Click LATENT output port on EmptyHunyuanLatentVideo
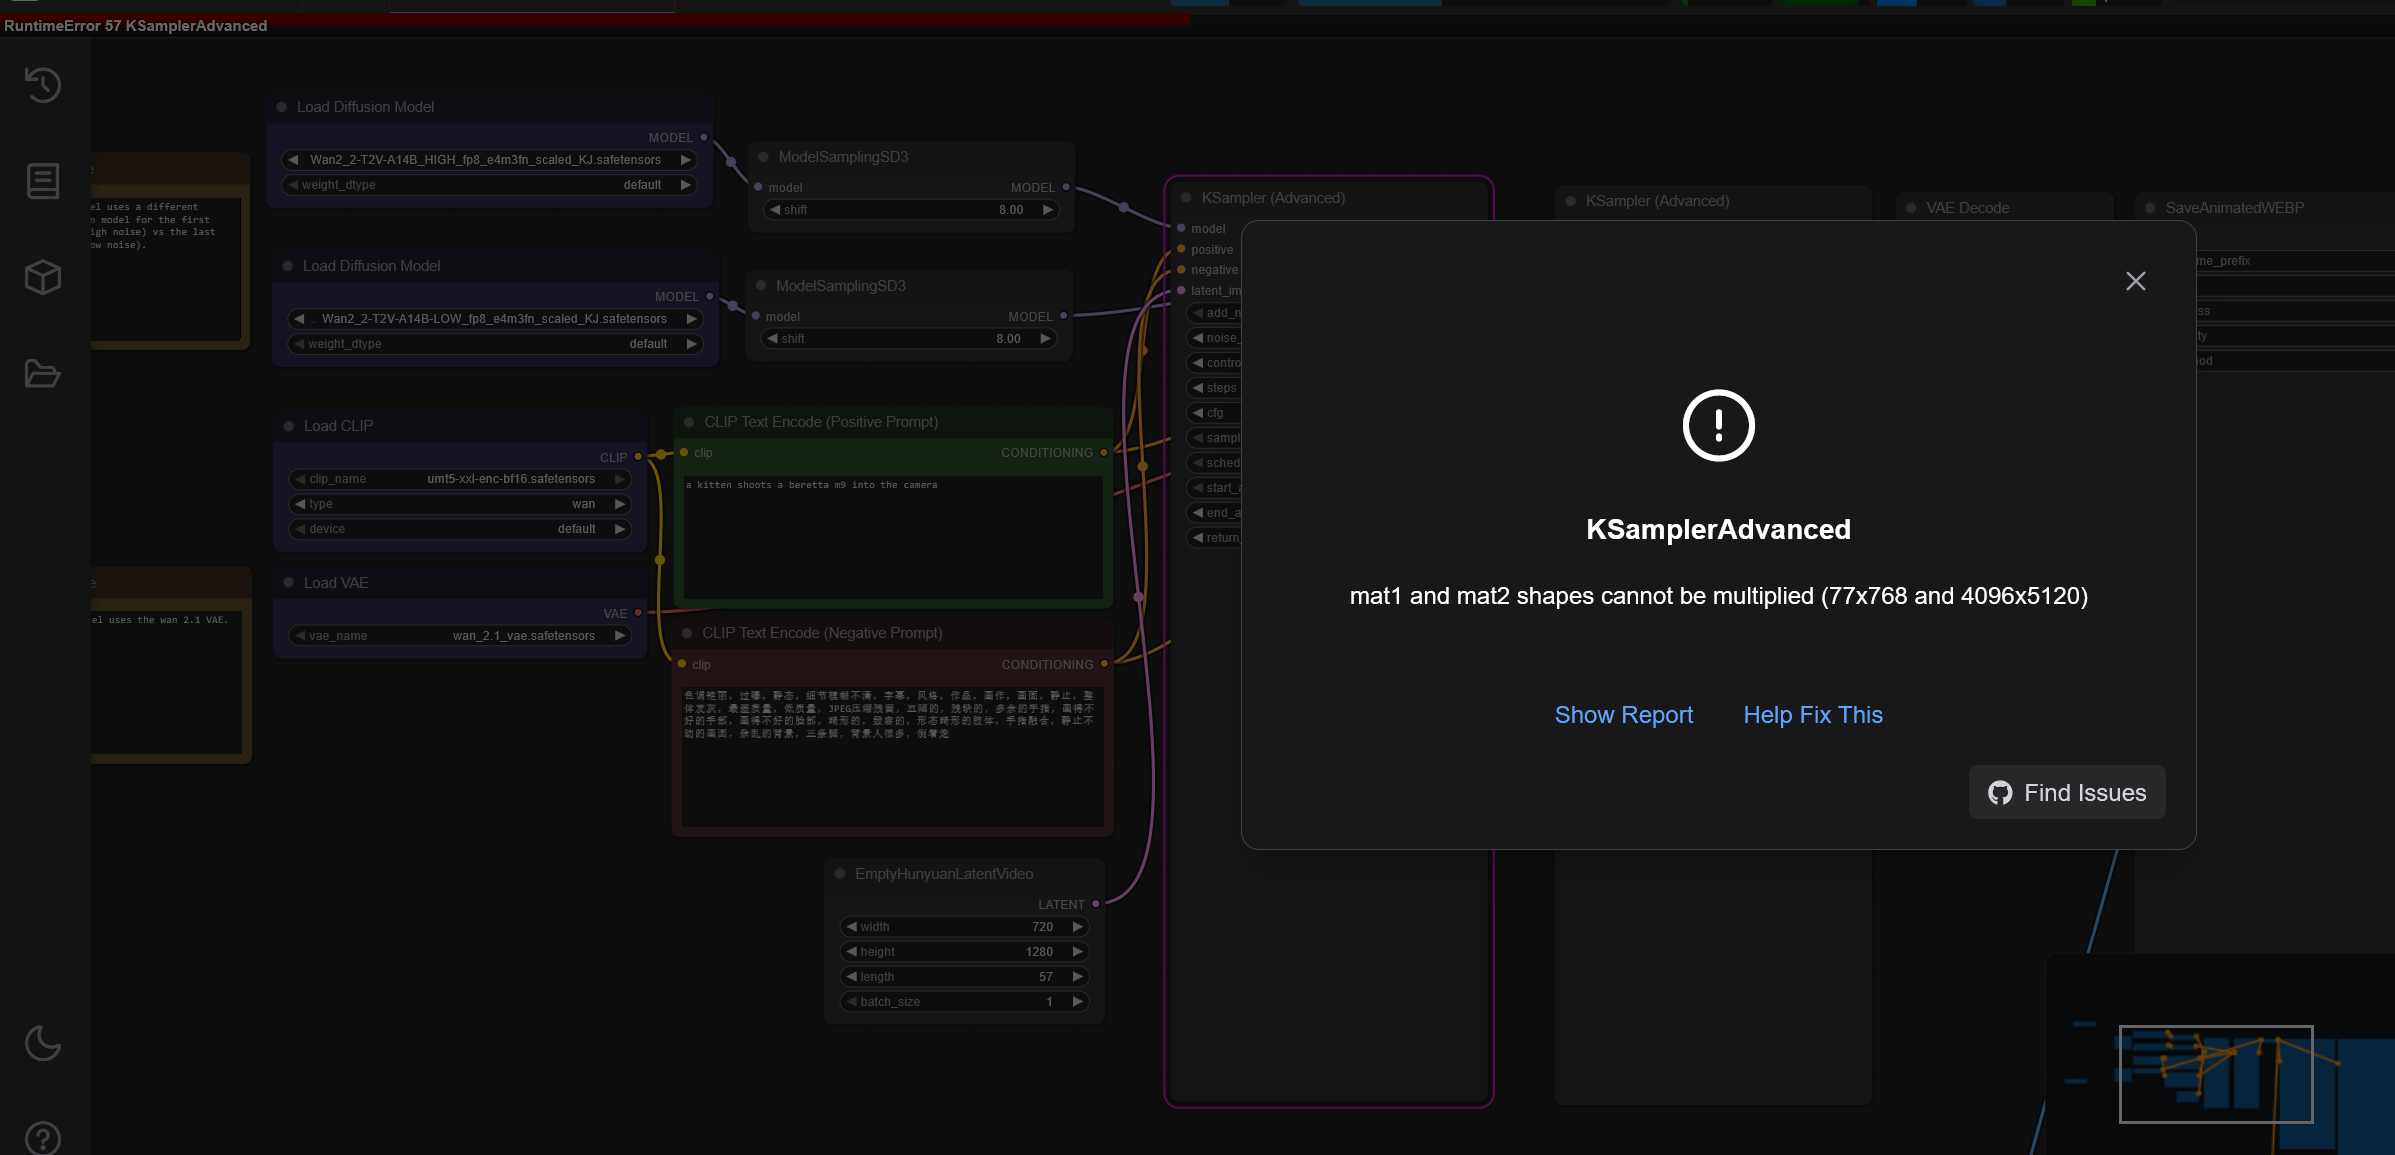The image size is (2395, 1155). coord(1096,904)
